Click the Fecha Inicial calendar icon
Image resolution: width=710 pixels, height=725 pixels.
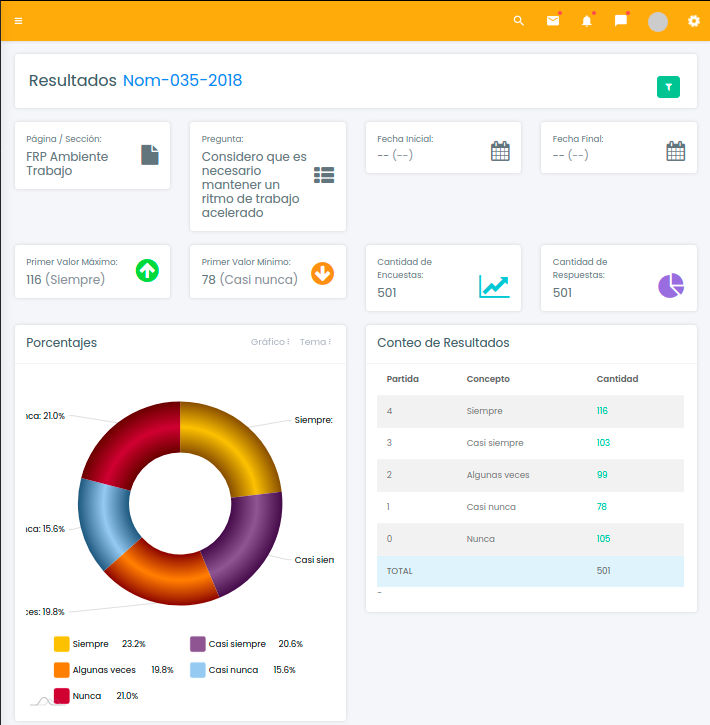[x=500, y=151]
